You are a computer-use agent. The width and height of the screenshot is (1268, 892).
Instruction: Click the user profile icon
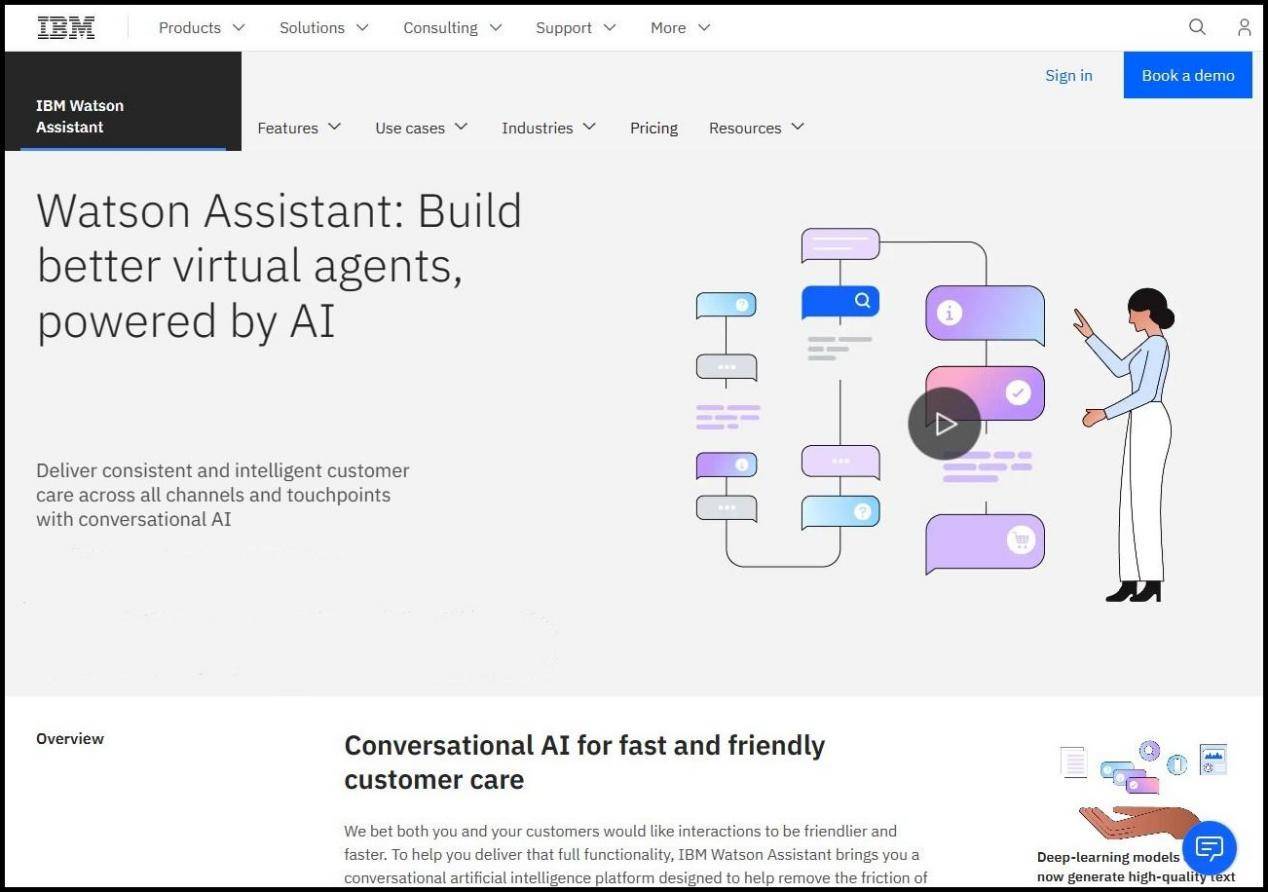click(1244, 28)
